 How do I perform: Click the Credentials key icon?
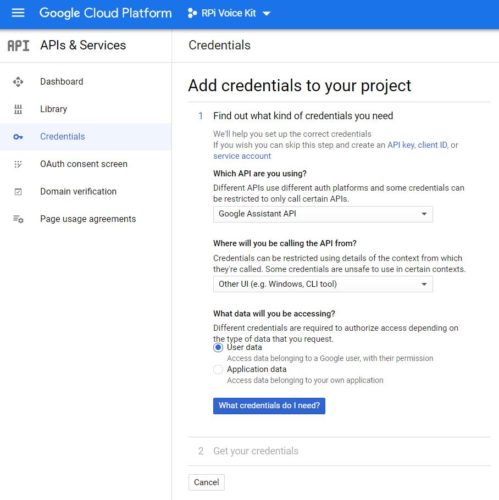[18, 137]
